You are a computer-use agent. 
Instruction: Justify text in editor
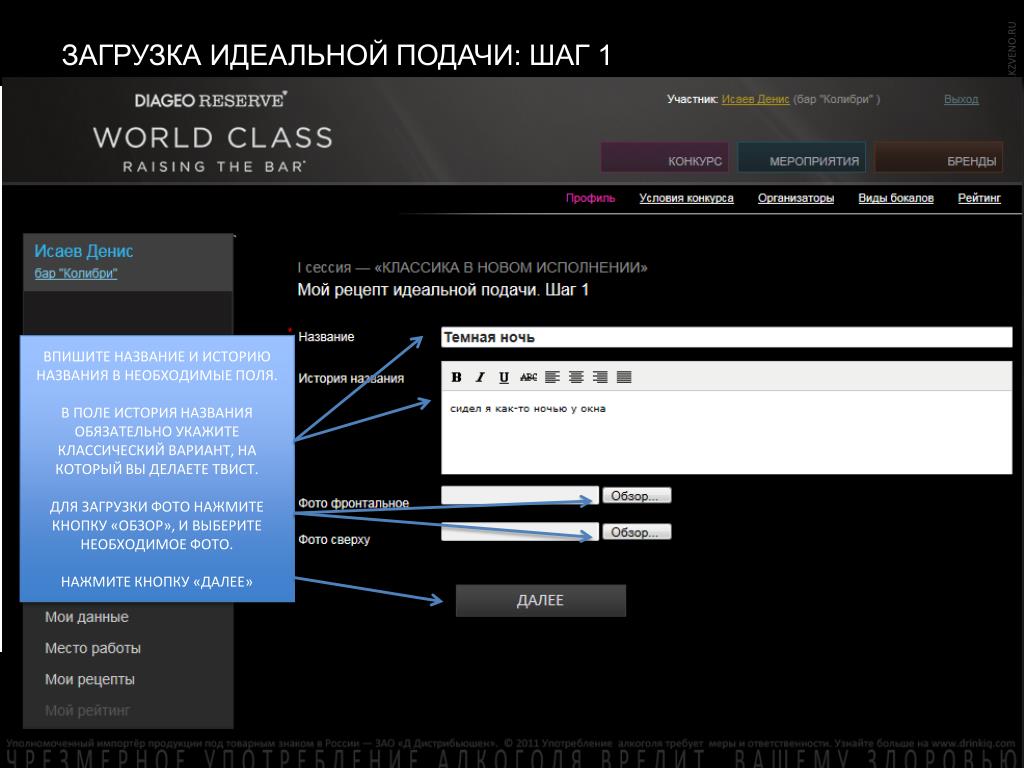(x=624, y=377)
